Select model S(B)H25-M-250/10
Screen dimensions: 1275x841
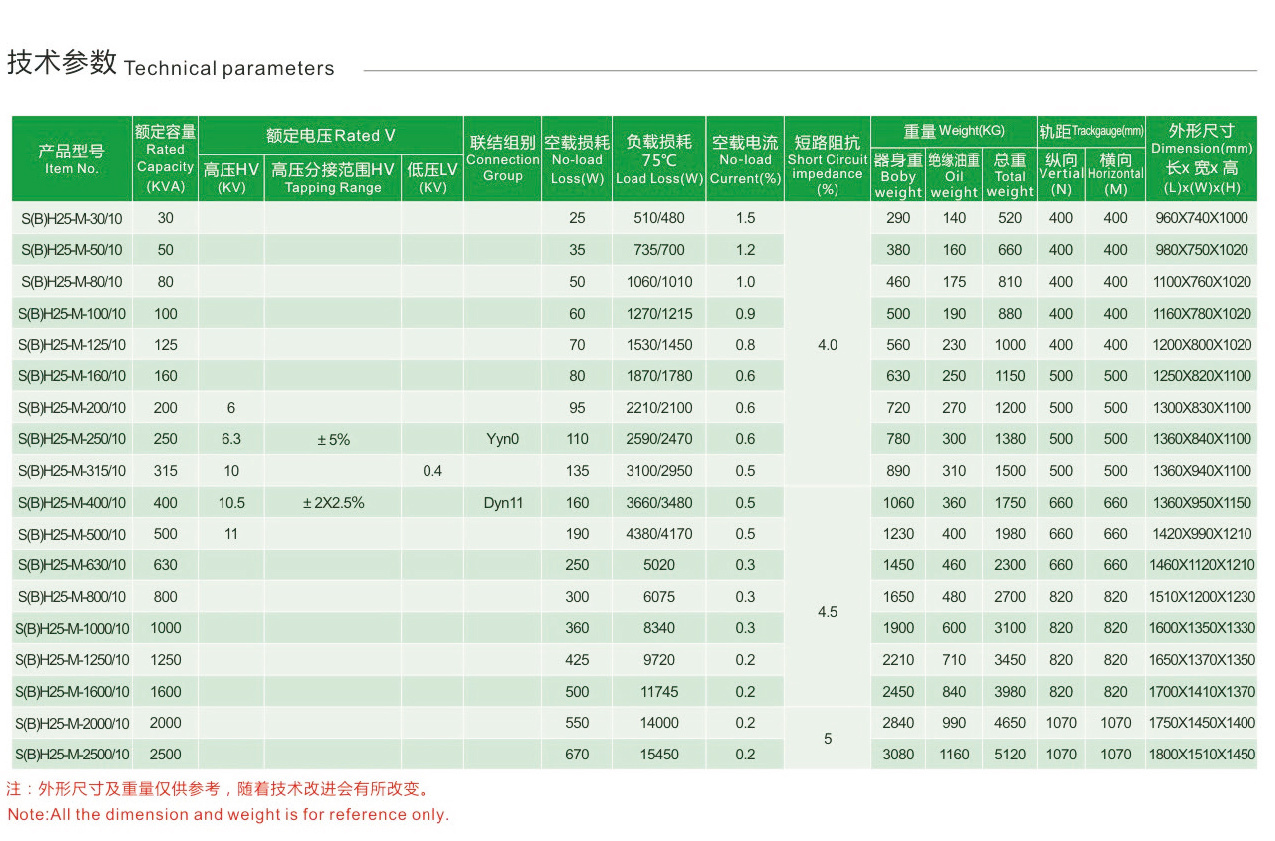(72, 439)
